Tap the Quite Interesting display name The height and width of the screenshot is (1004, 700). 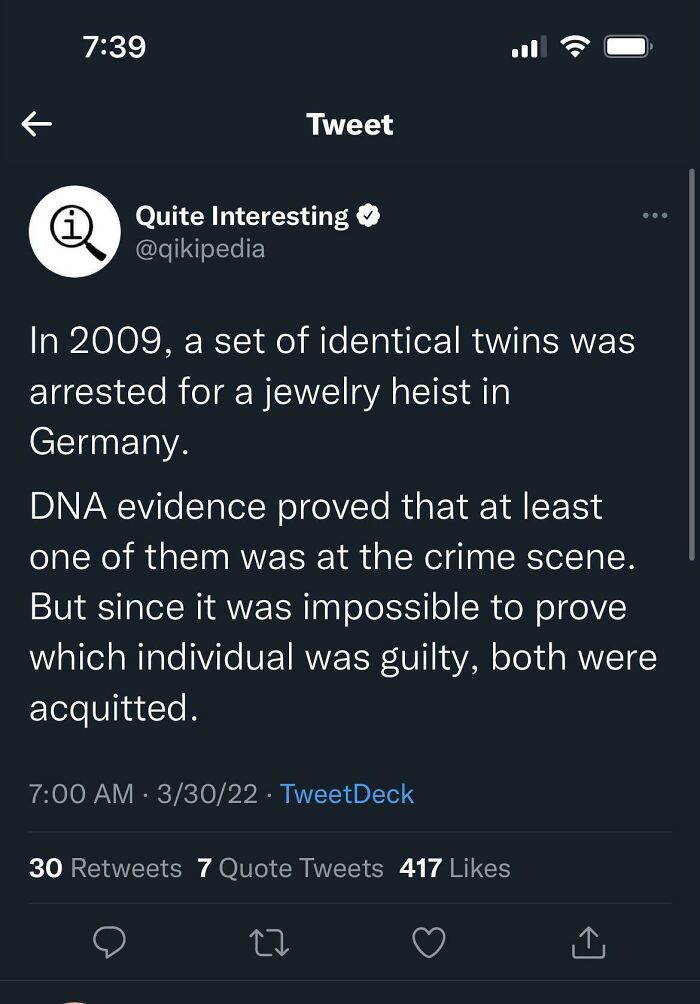coord(242,216)
